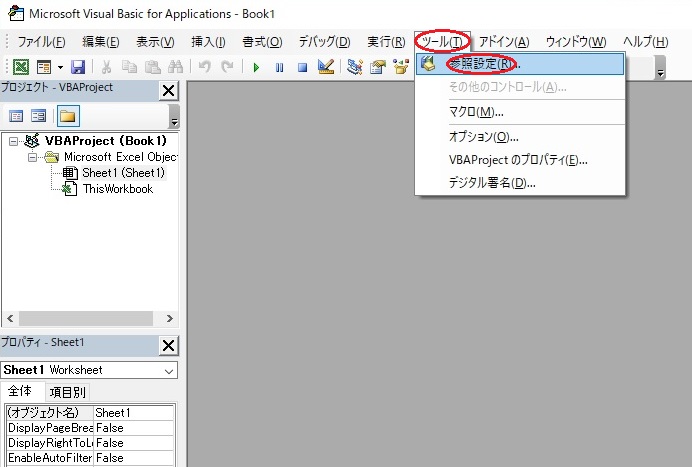Toggle Design Mode icon
The height and width of the screenshot is (467, 692).
point(326,67)
